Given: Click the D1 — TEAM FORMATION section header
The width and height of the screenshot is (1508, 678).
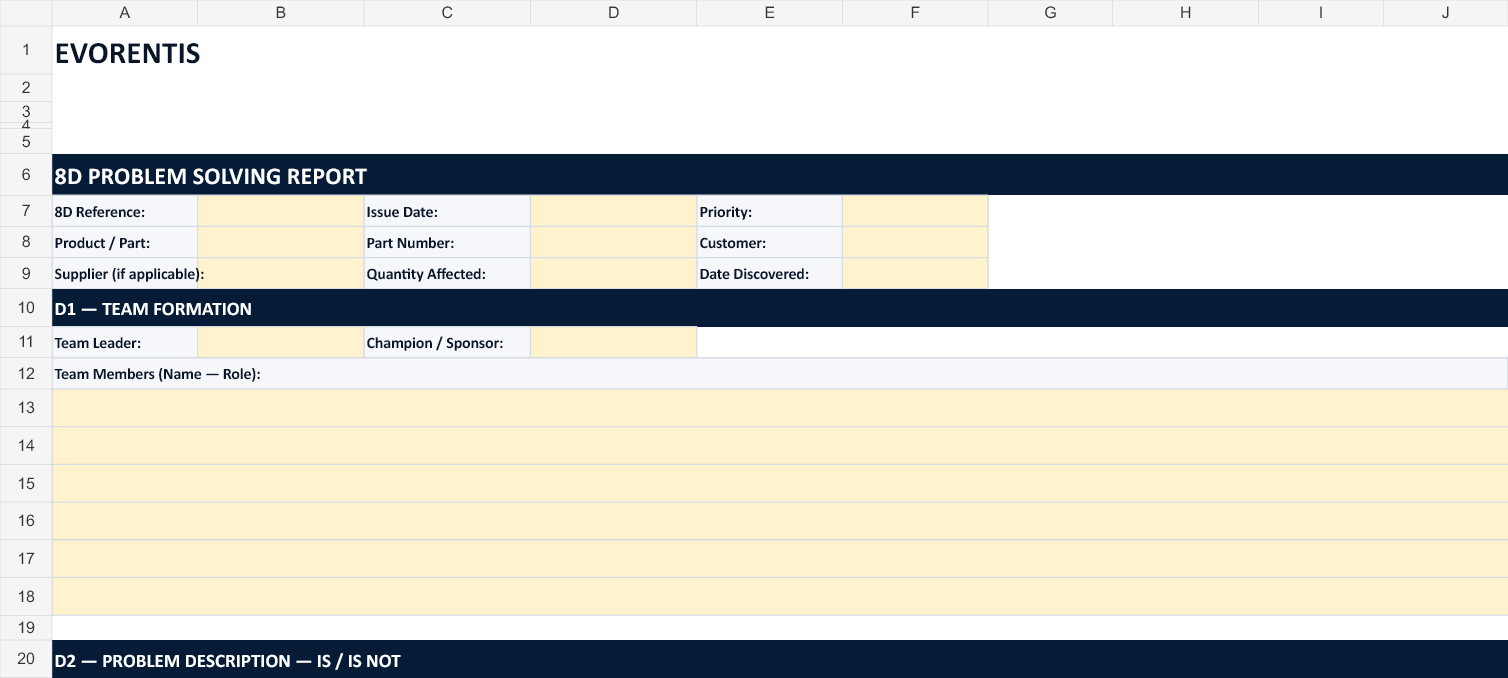Looking at the screenshot, I should 780,308.
